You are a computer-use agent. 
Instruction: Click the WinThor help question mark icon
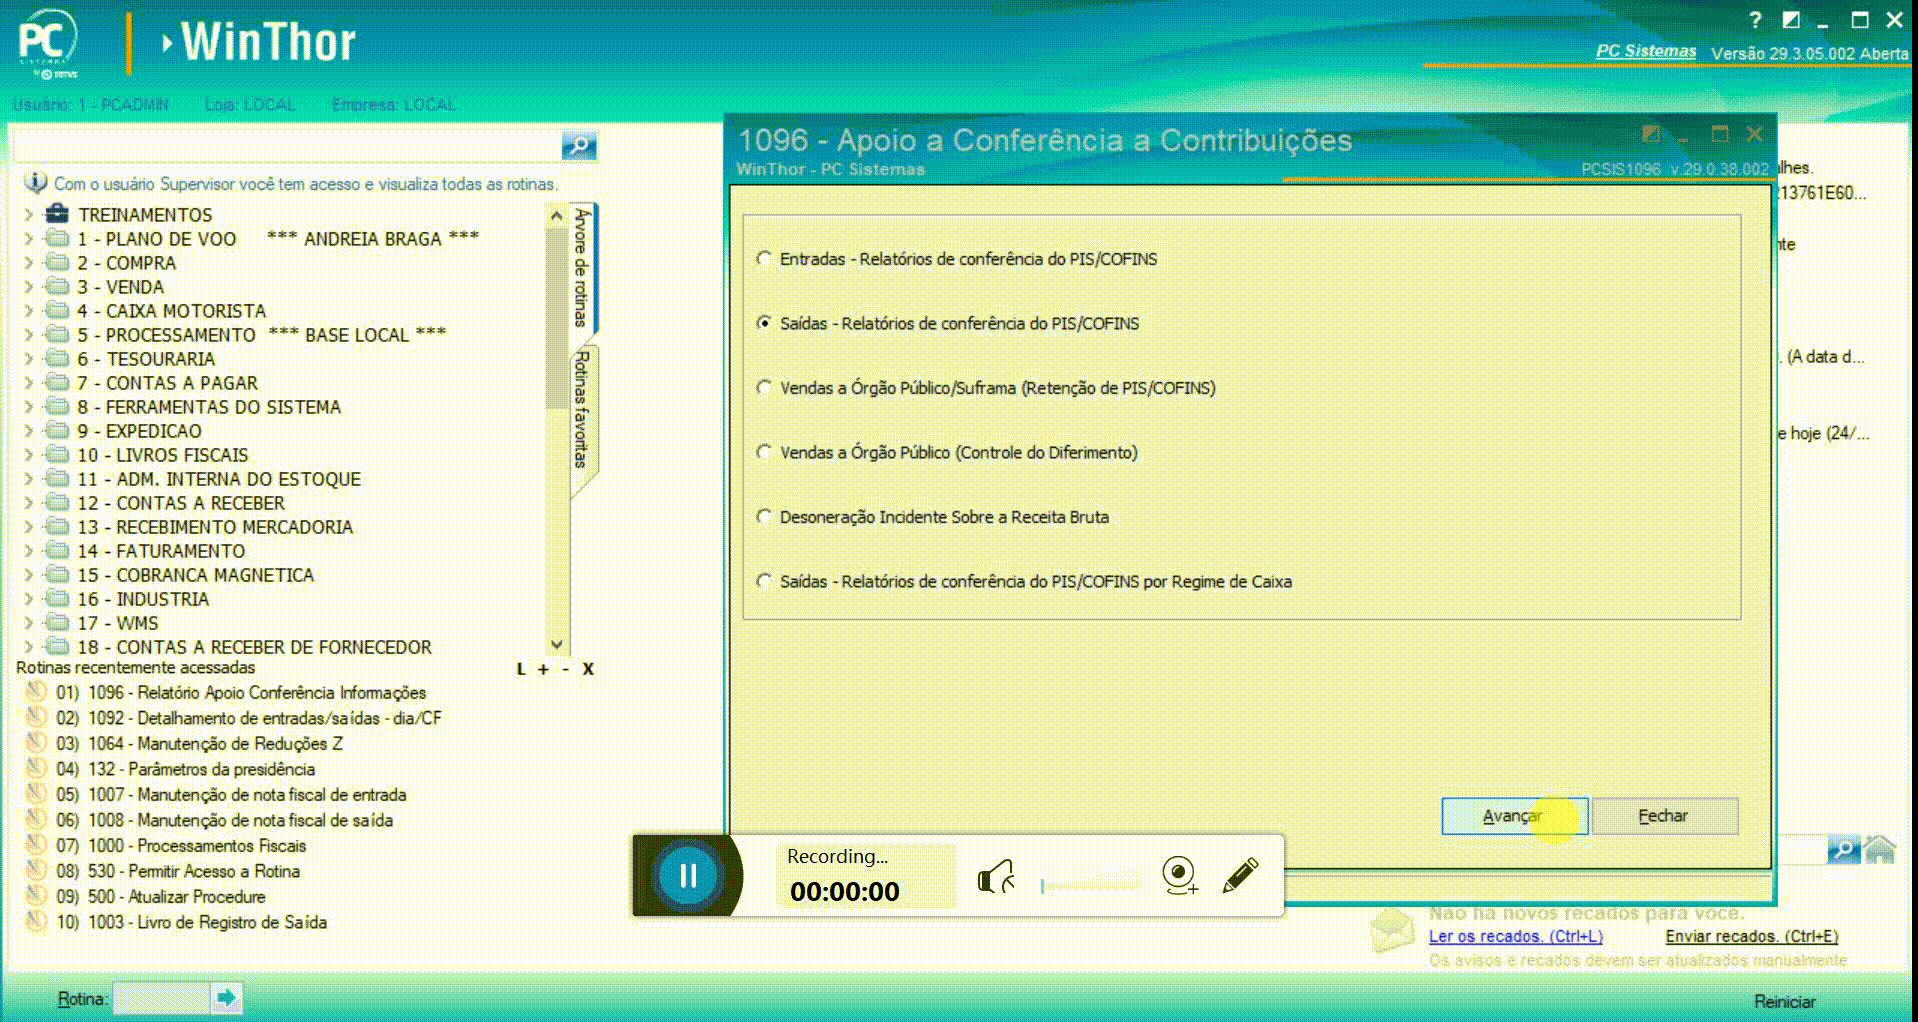click(x=1755, y=20)
